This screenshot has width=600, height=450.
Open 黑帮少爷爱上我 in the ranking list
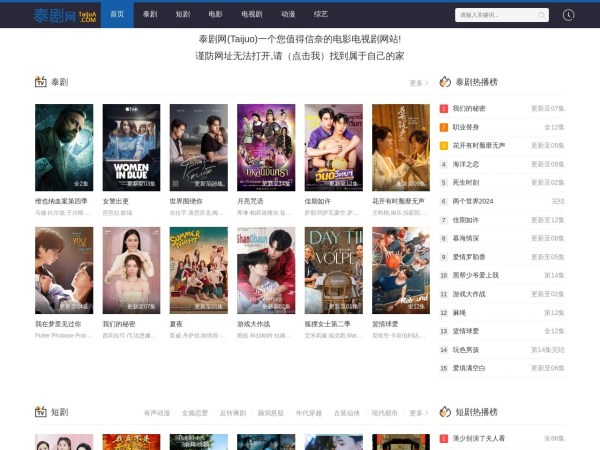(476, 276)
